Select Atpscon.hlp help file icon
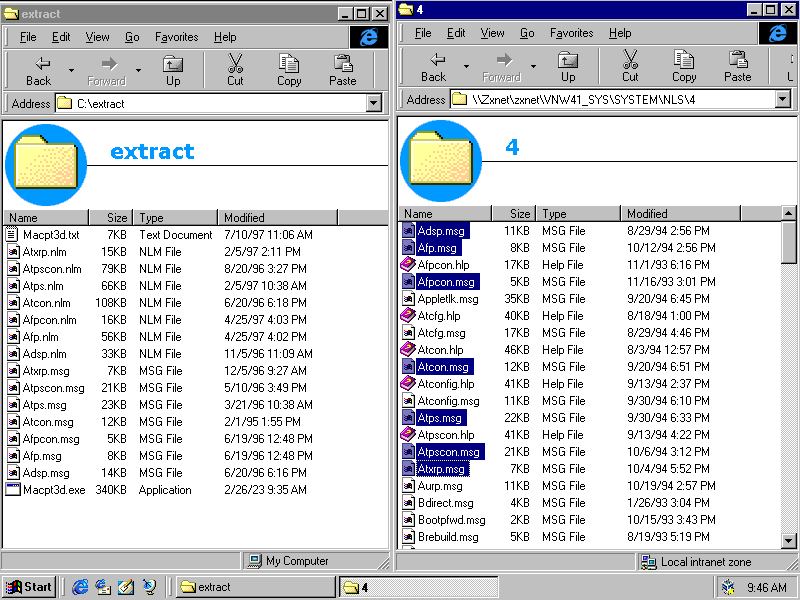 tap(408, 434)
